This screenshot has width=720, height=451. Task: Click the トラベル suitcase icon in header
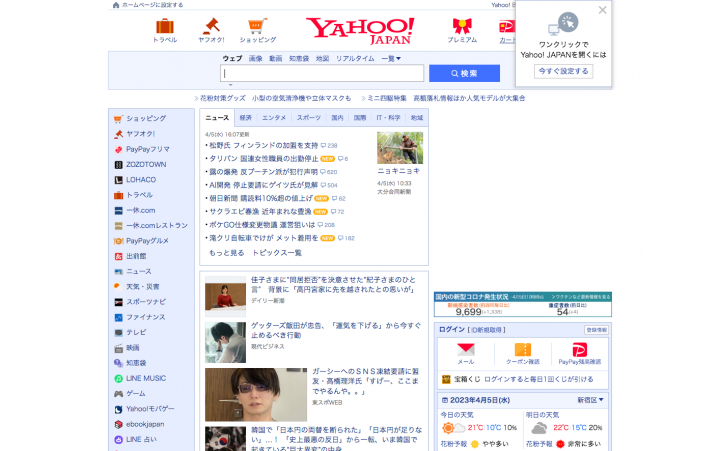pos(164,25)
